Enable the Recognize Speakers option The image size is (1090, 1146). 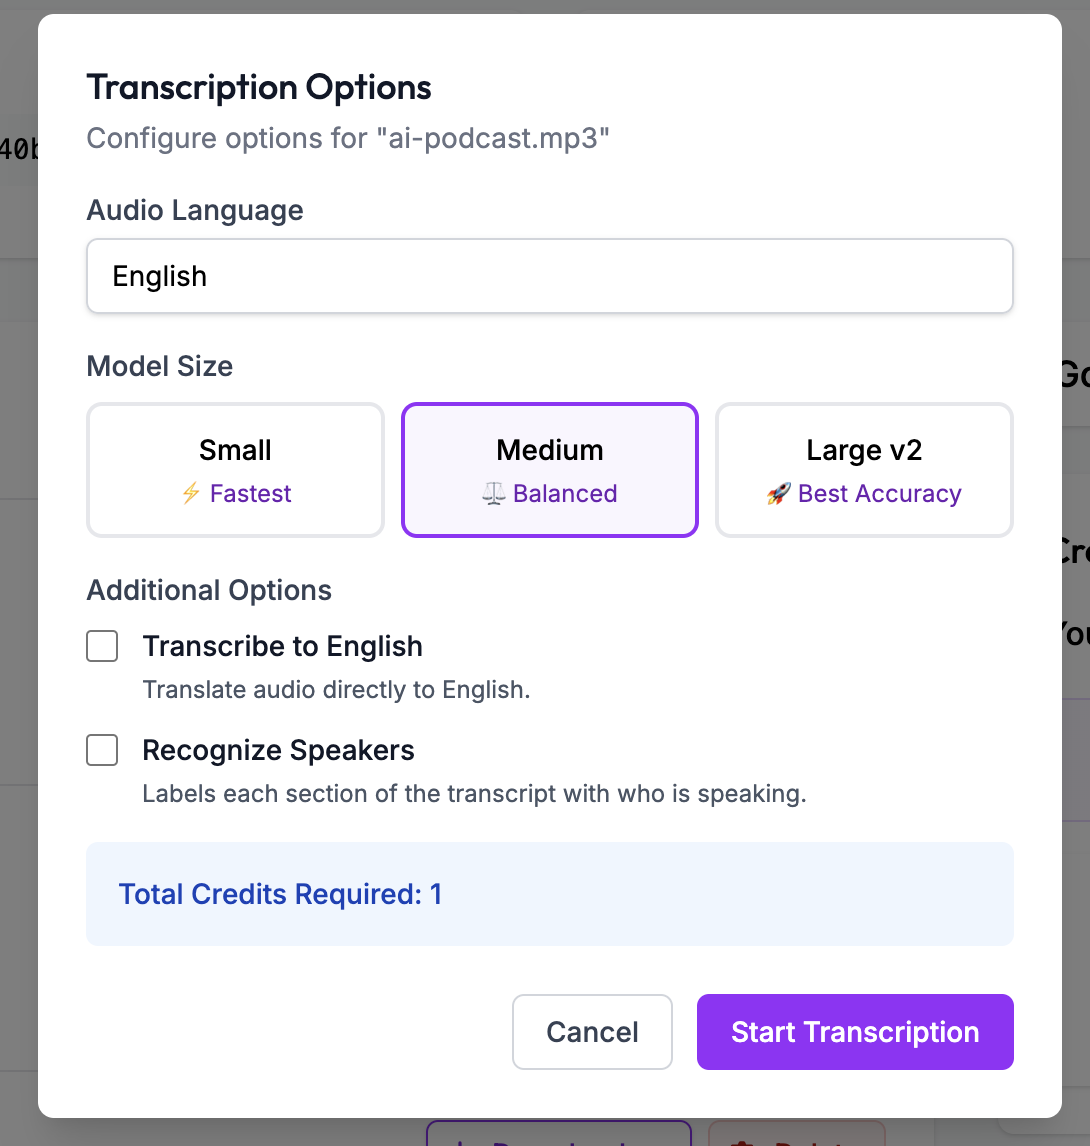(x=102, y=750)
